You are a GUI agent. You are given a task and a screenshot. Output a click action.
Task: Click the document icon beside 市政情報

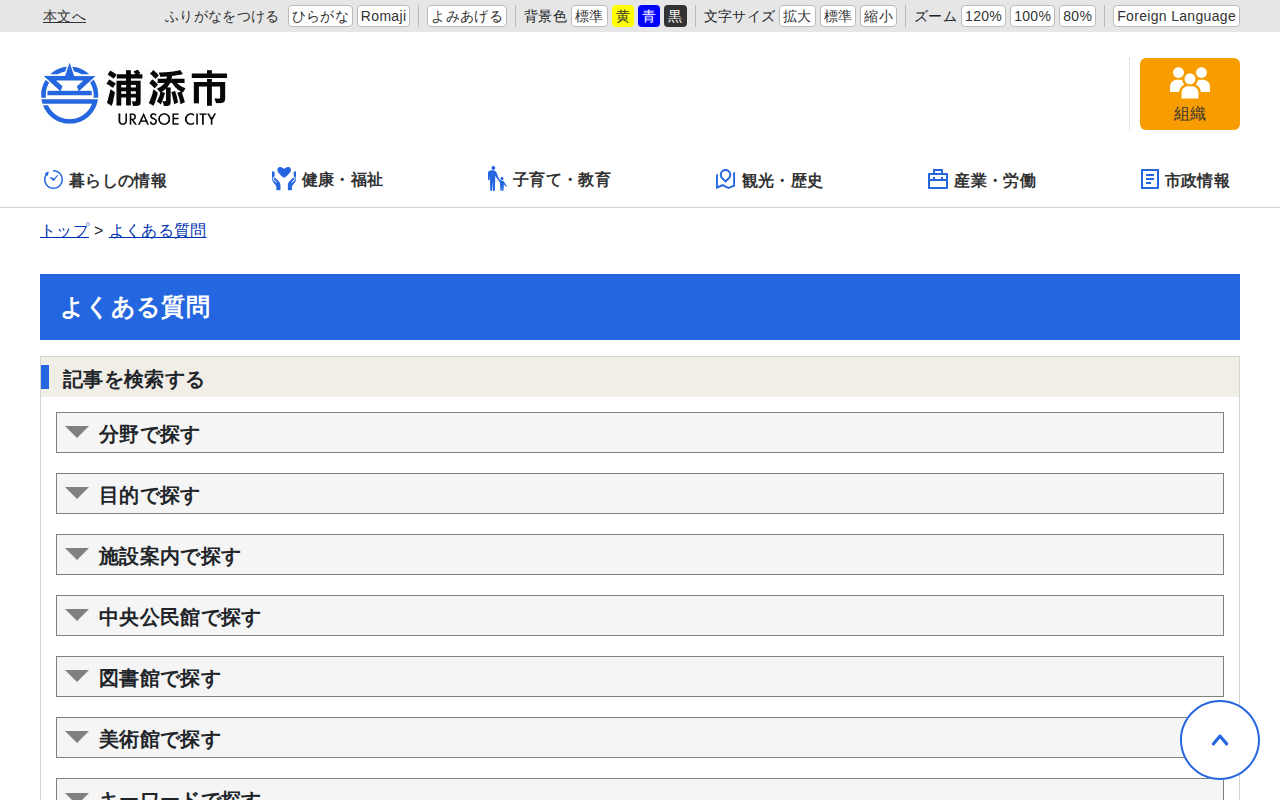(1150, 179)
